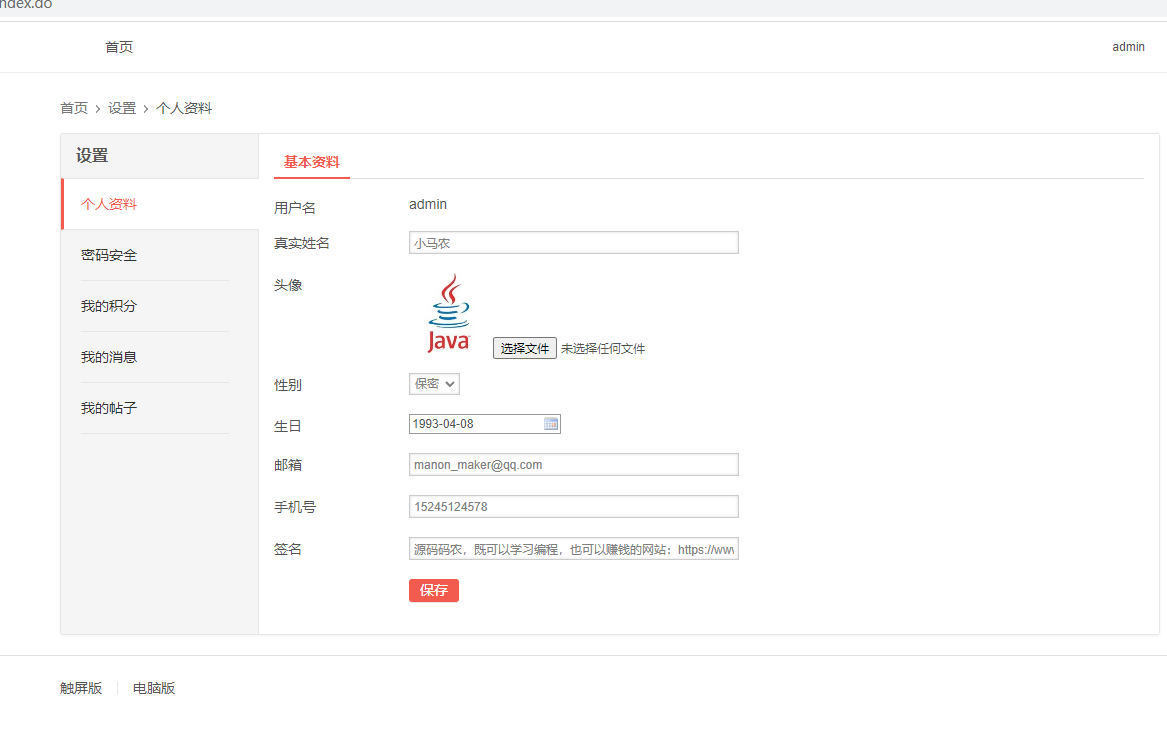Open the birthday date picker calendar icon
Image resolution: width=1167 pixels, height=747 pixels.
[x=551, y=423]
